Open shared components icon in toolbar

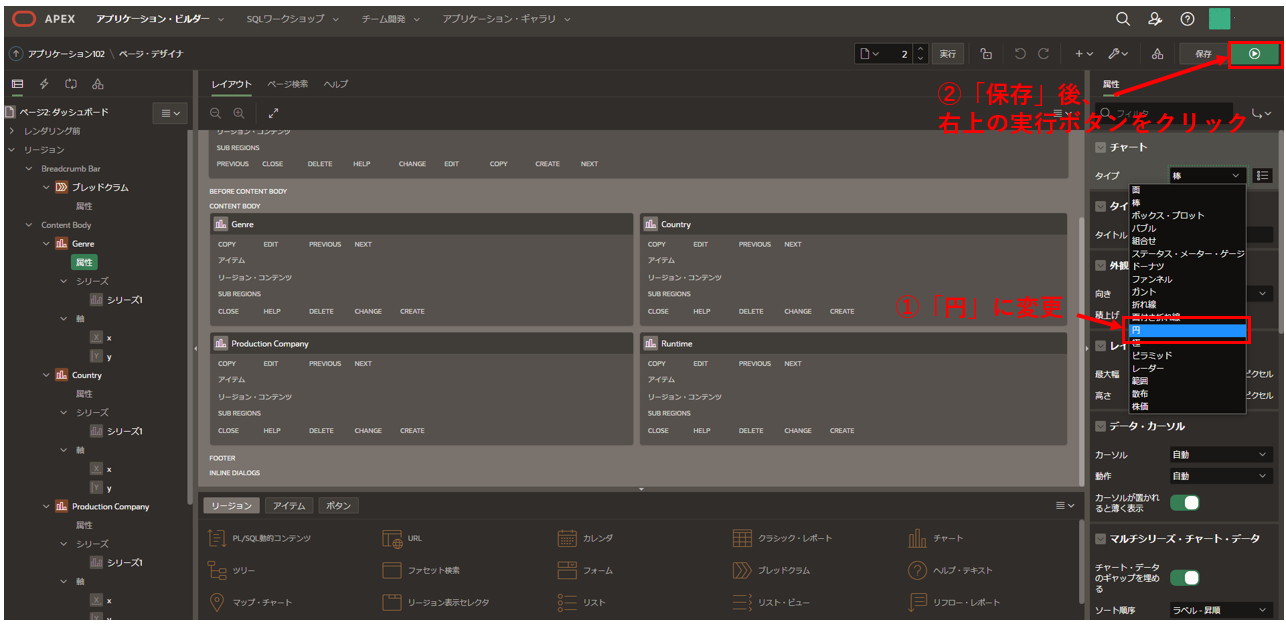tap(1156, 53)
